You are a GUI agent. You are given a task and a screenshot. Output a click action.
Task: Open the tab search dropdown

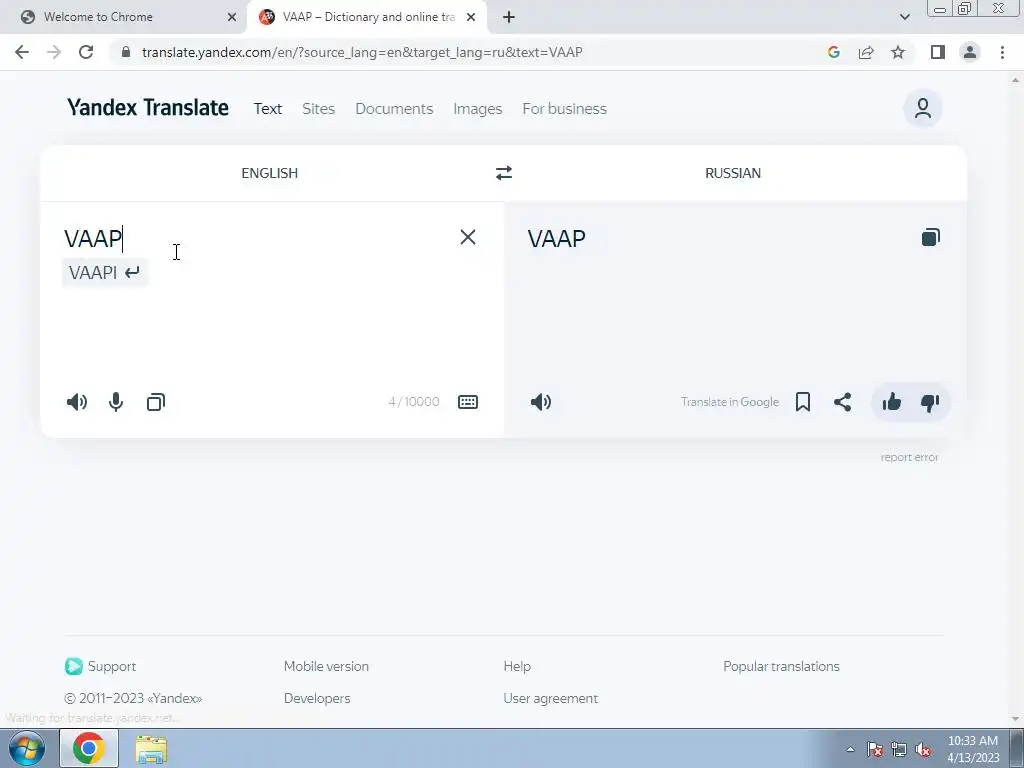(x=904, y=17)
